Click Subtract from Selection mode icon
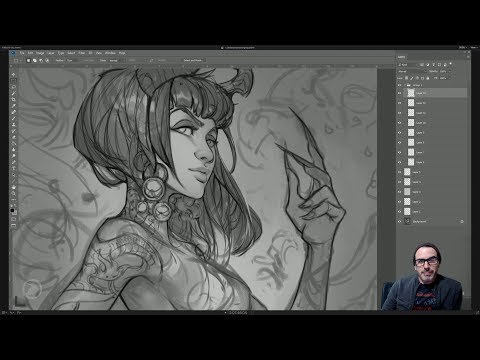The image size is (480, 360). click(x=41, y=60)
